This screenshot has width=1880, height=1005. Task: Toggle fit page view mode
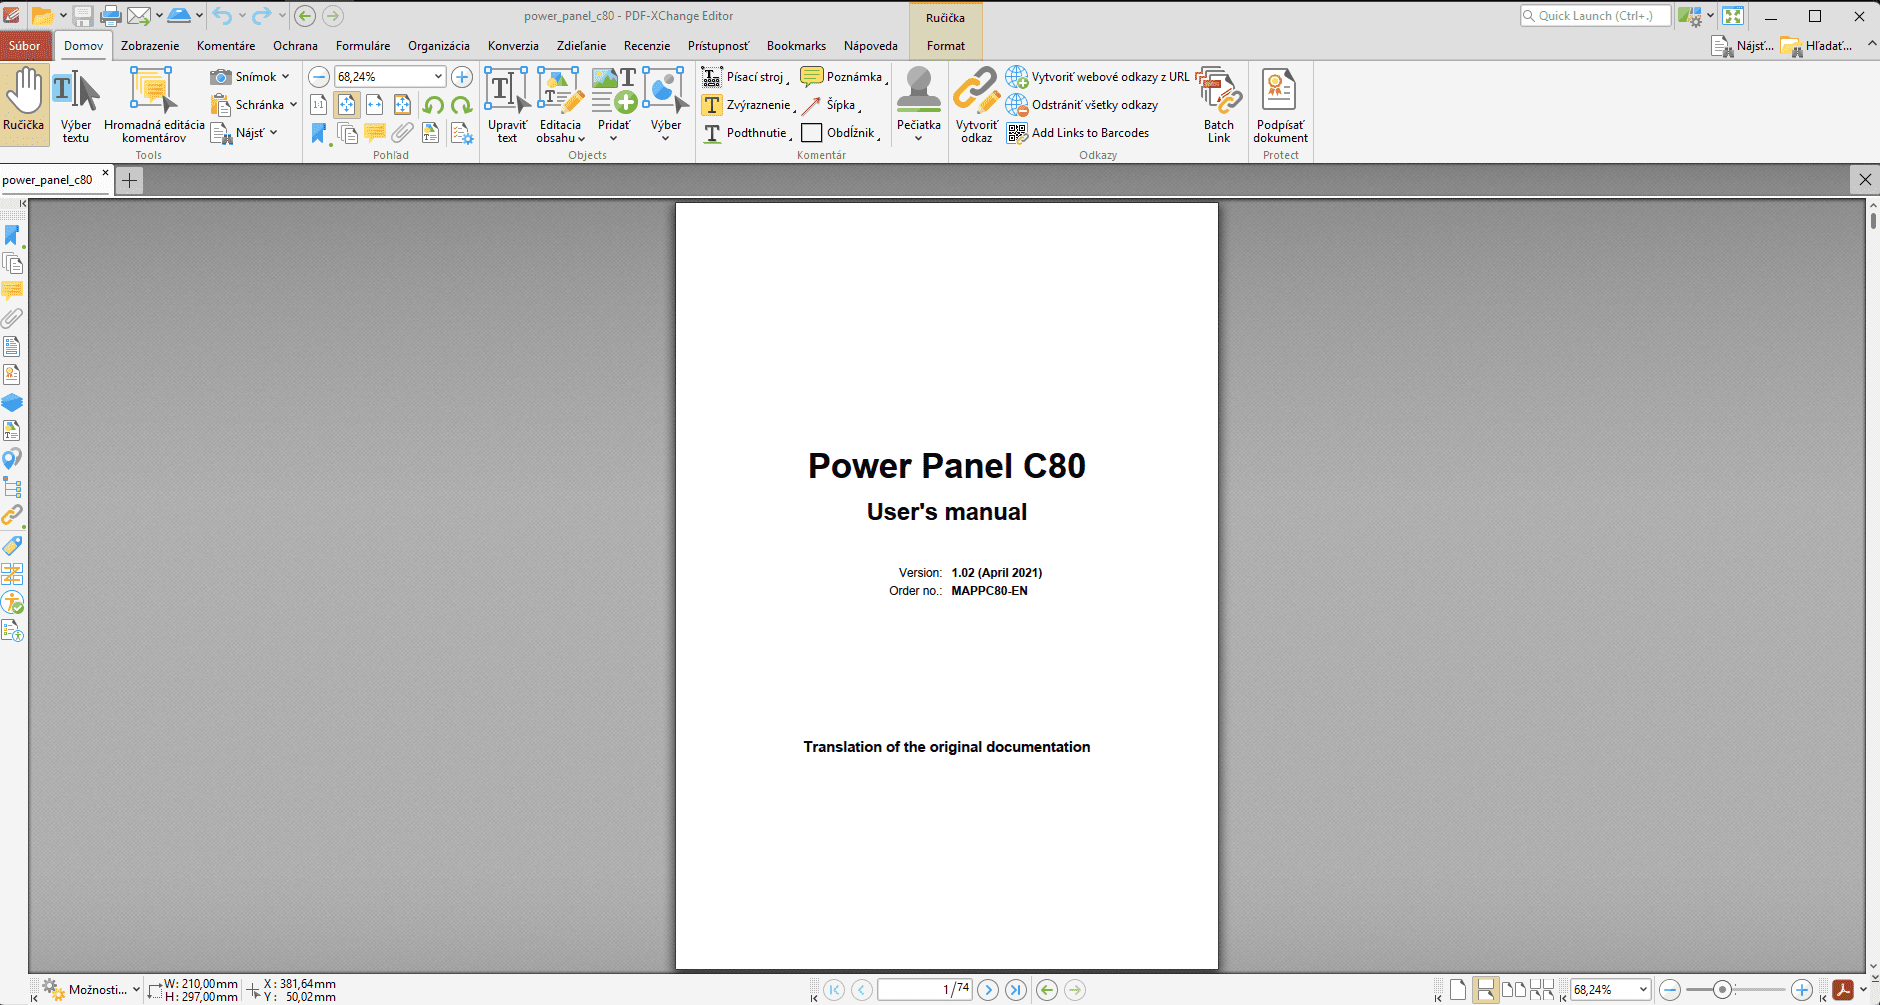point(346,105)
